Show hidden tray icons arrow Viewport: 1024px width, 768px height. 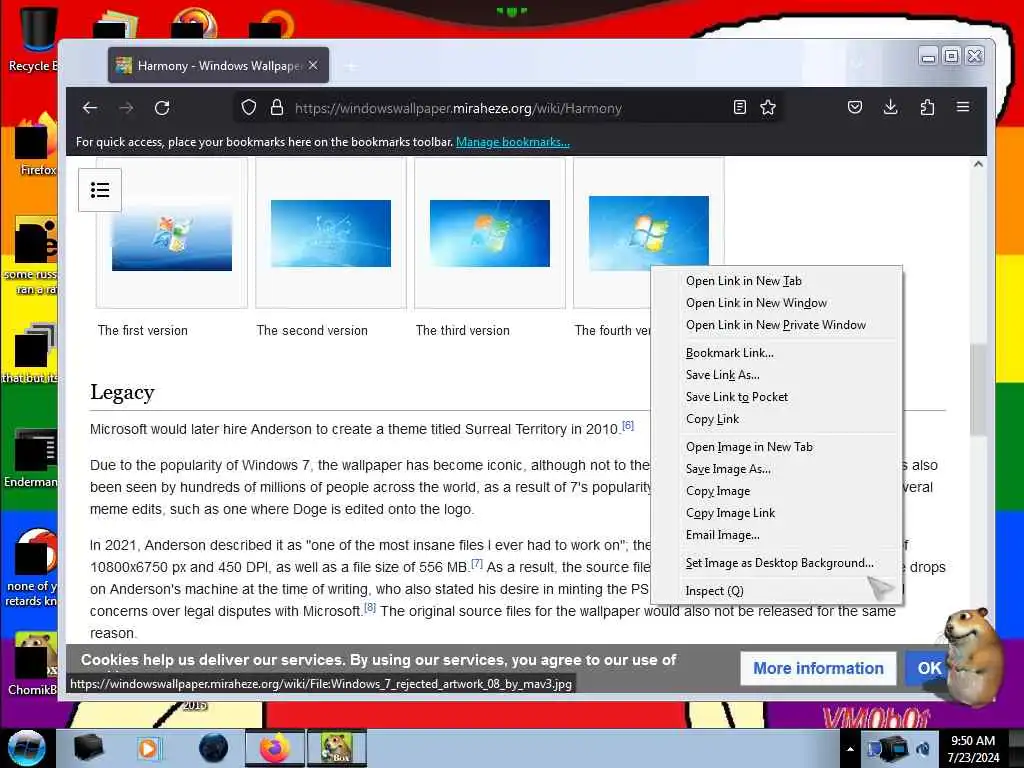pyautogui.click(x=850, y=749)
